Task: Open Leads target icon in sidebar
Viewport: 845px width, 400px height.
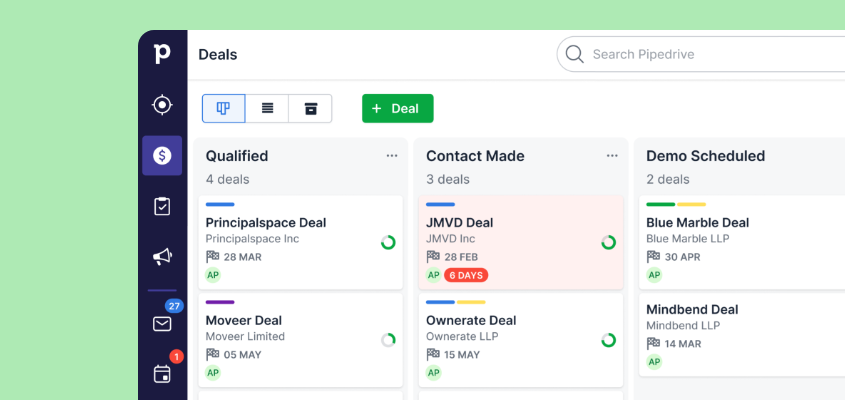Action: [162, 105]
